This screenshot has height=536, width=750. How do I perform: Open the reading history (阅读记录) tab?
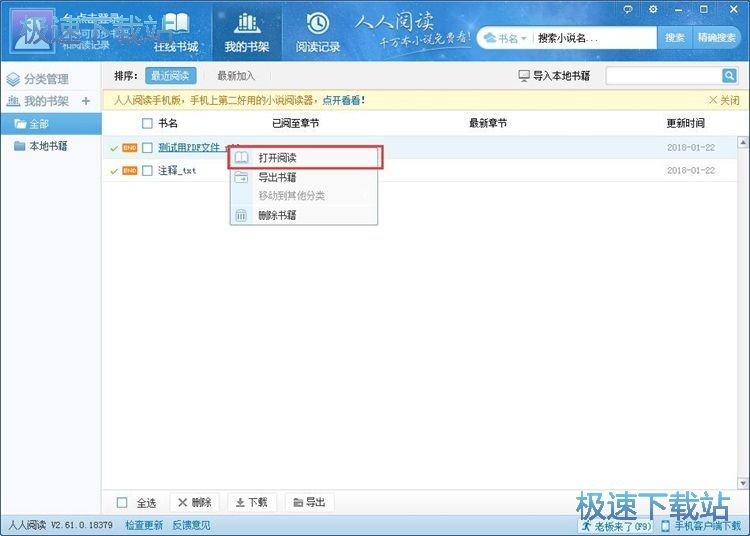pyautogui.click(x=318, y=33)
